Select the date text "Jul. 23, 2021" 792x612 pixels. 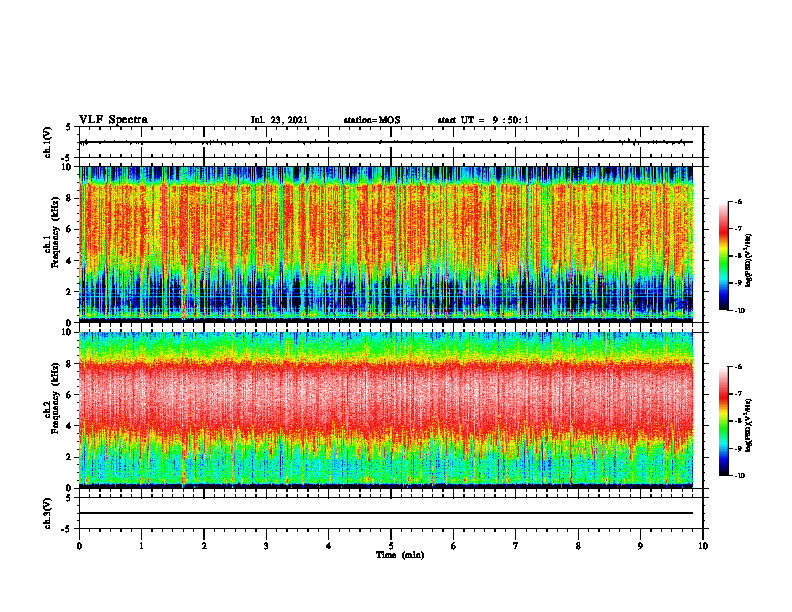tap(279, 120)
